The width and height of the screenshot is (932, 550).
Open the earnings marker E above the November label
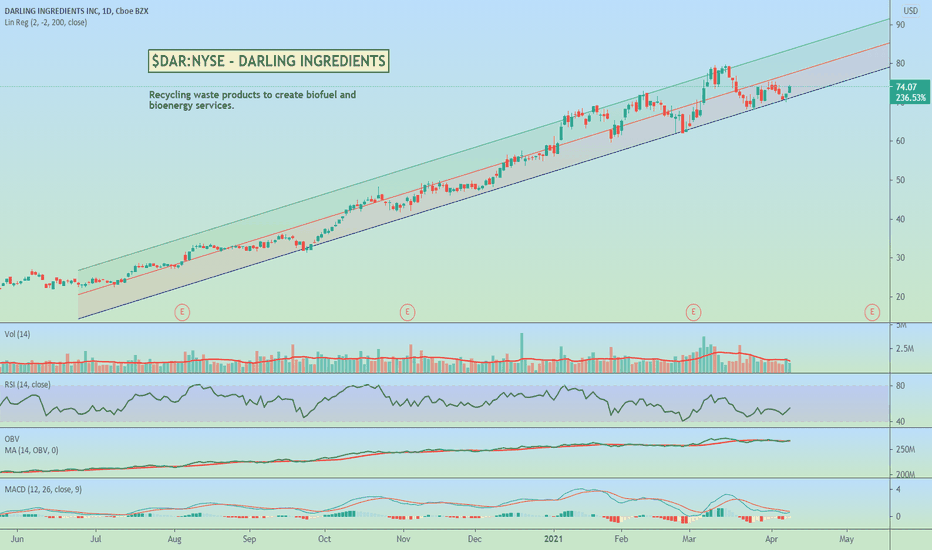click(407, 312)
